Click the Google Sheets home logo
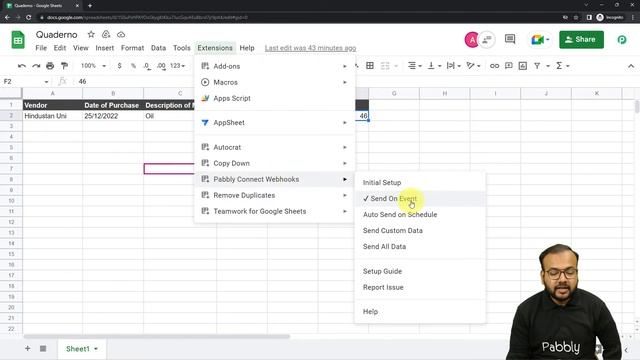The height and width of the screenshot is (360, 640). (x=18, y=40)
